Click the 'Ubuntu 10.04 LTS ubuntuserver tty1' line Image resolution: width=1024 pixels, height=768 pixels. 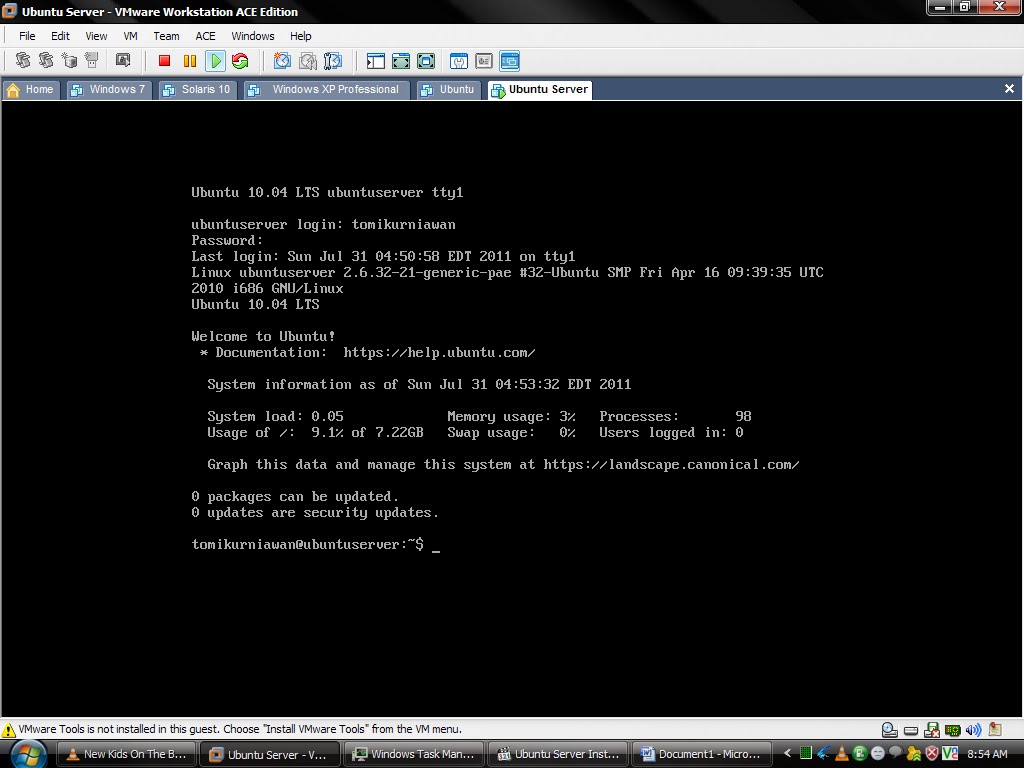pyautogui.click(x=327, y=193)
